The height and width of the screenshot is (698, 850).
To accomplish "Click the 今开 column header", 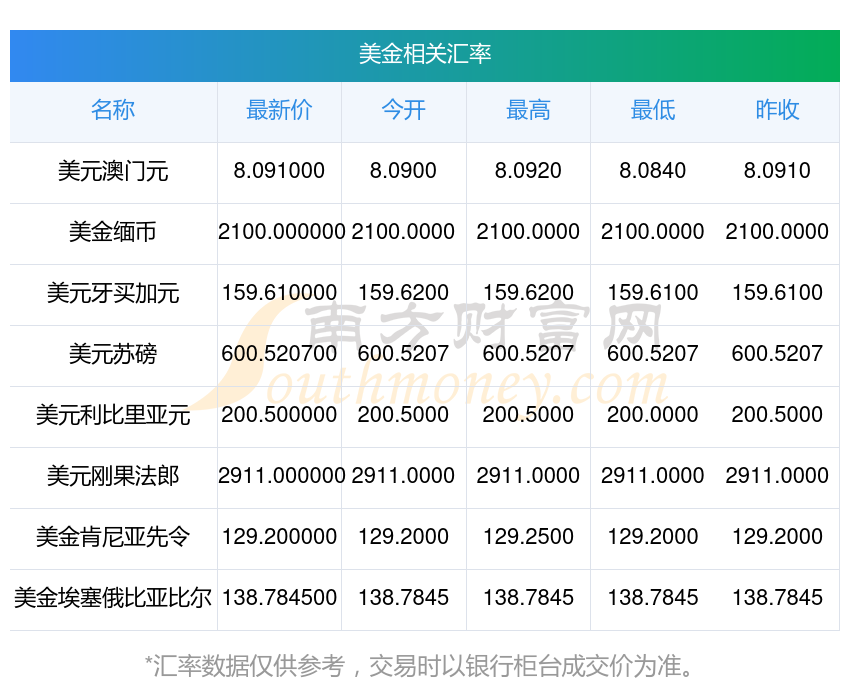I will [403, 110].
